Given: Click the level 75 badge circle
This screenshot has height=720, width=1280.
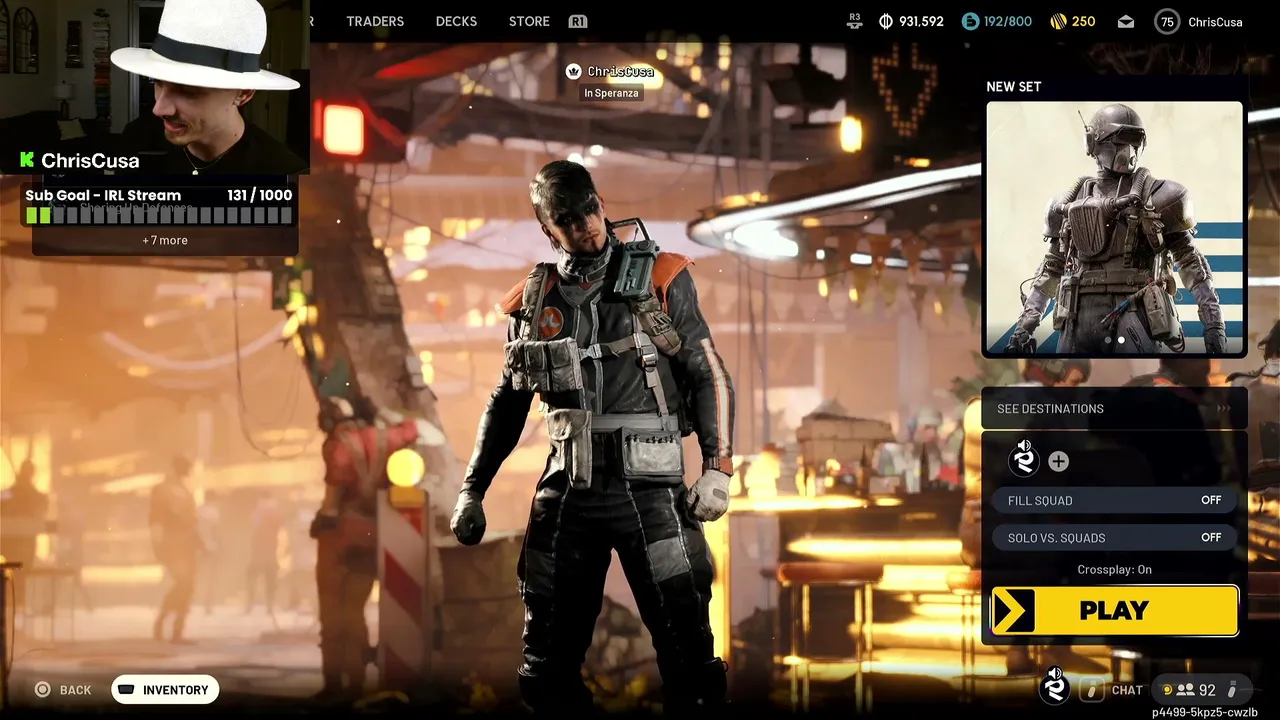Looking at the screenshot, I should click(x=1167, y=22).
